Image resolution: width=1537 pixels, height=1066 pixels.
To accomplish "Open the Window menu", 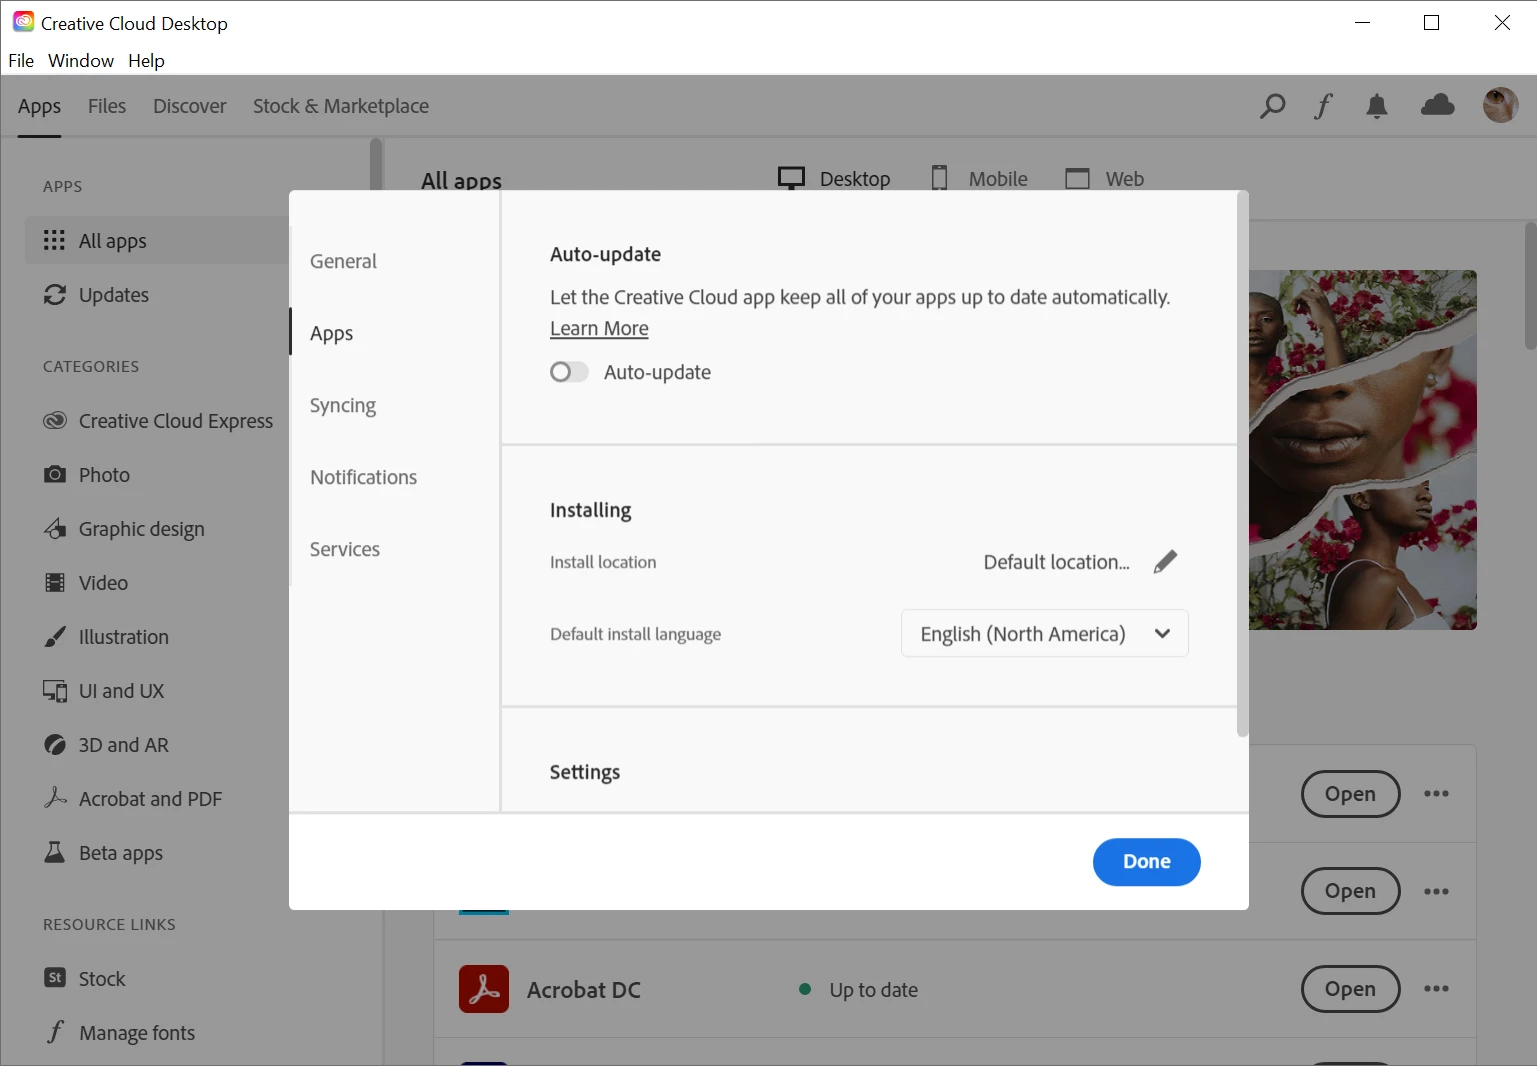I will coord(81,60).
